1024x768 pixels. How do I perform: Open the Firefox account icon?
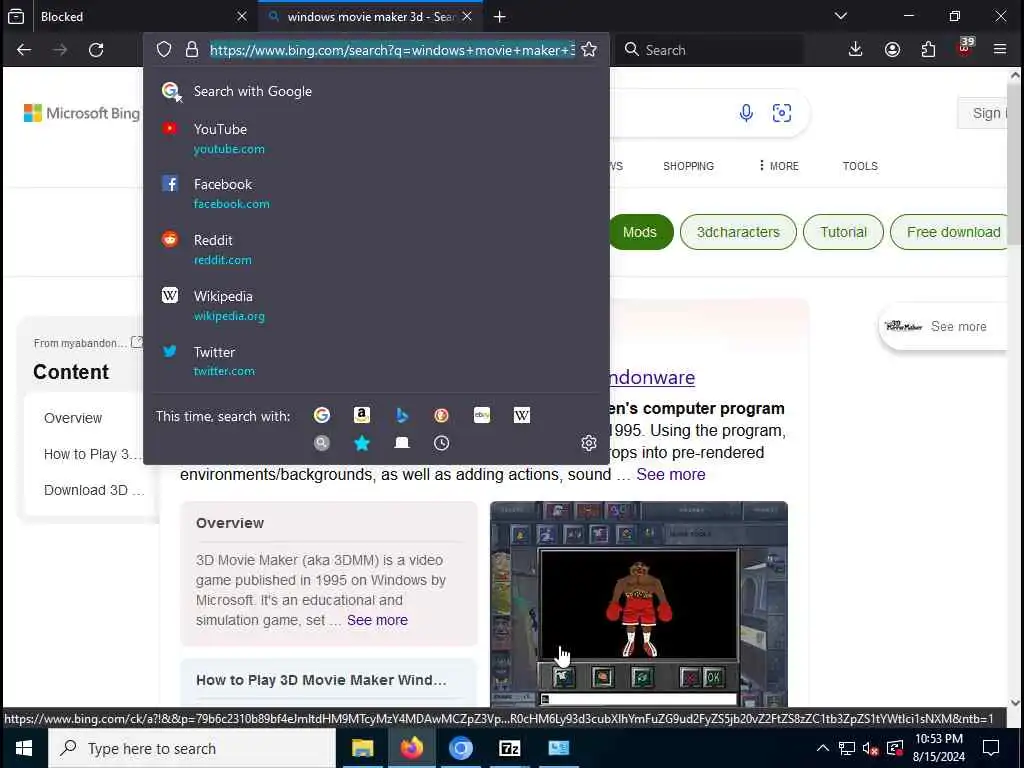pos(892,50)
